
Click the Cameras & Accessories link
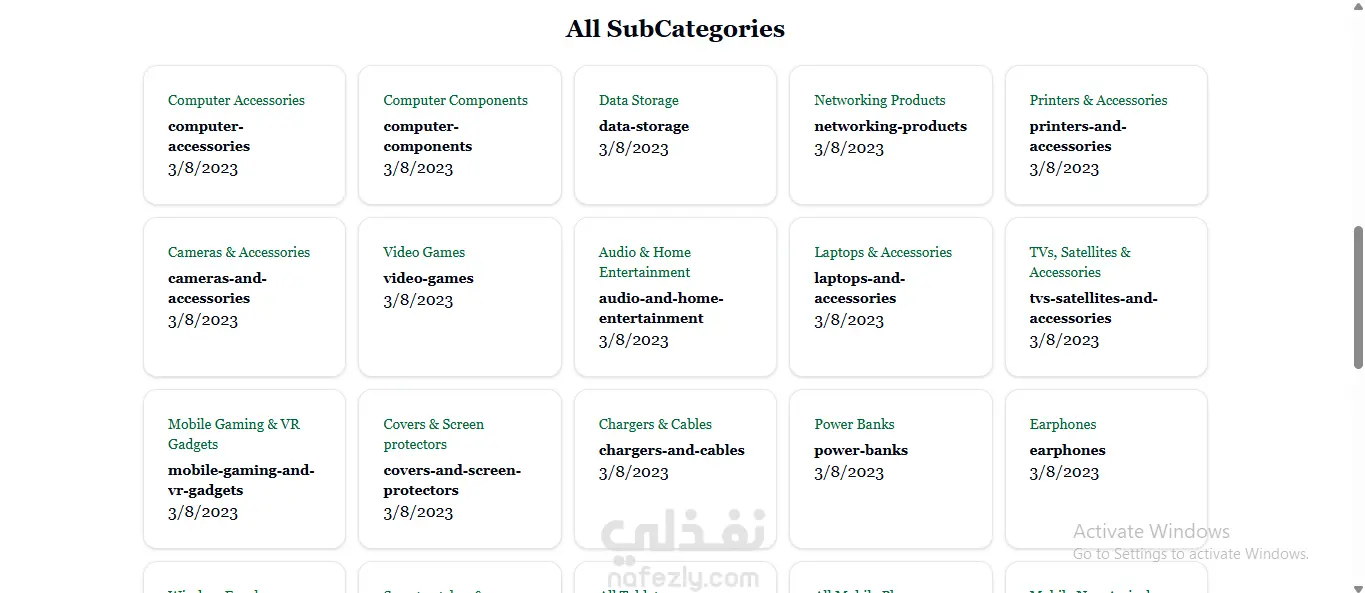pyautogui.click(x=239, y=252)
